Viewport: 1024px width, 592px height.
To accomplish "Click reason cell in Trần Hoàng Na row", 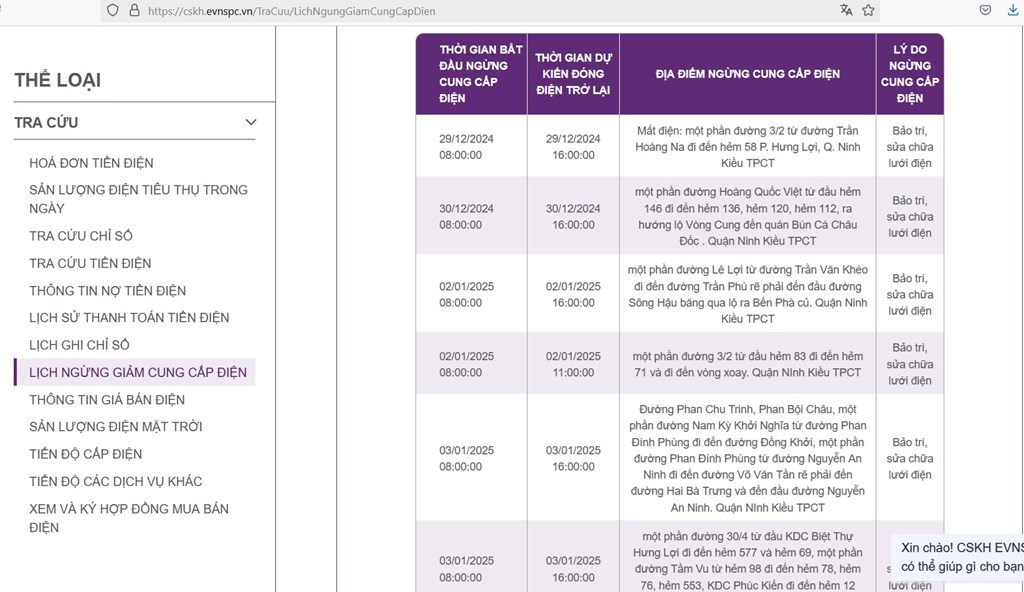I will click(x=910, y=147).
